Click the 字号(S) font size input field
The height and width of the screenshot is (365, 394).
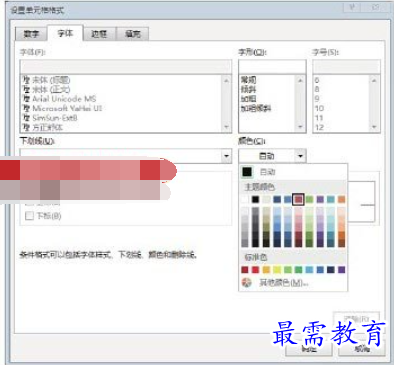coord(346,67)
